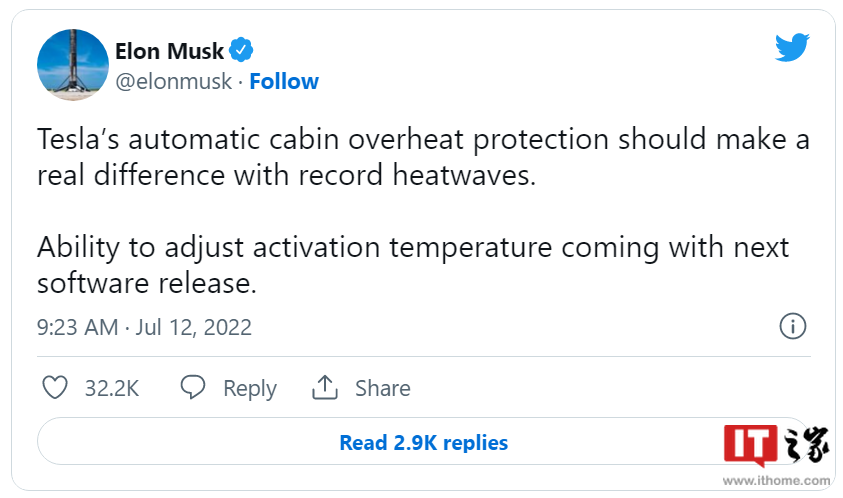Click the www.ithome.com watermark text
This screenshot has height=498, width=843.
[x=779, y=482]
